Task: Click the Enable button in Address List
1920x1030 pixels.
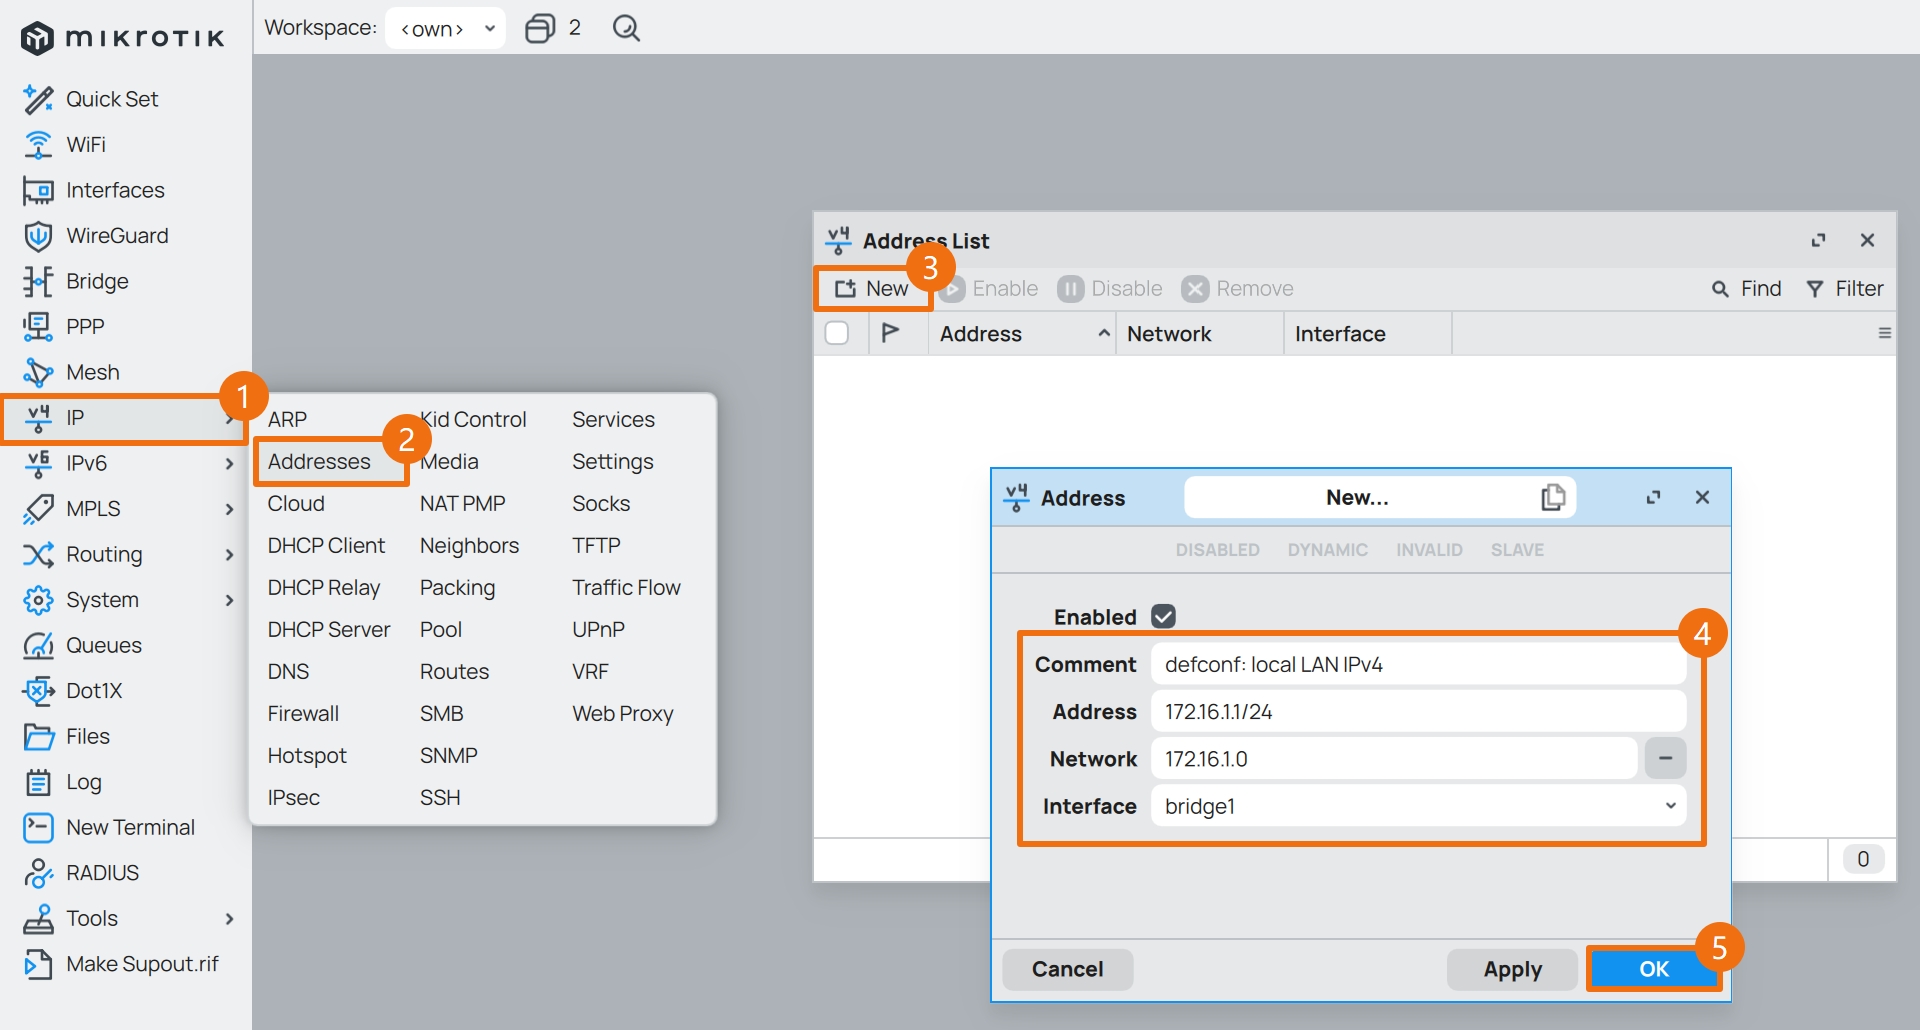Action: (989, 289)
